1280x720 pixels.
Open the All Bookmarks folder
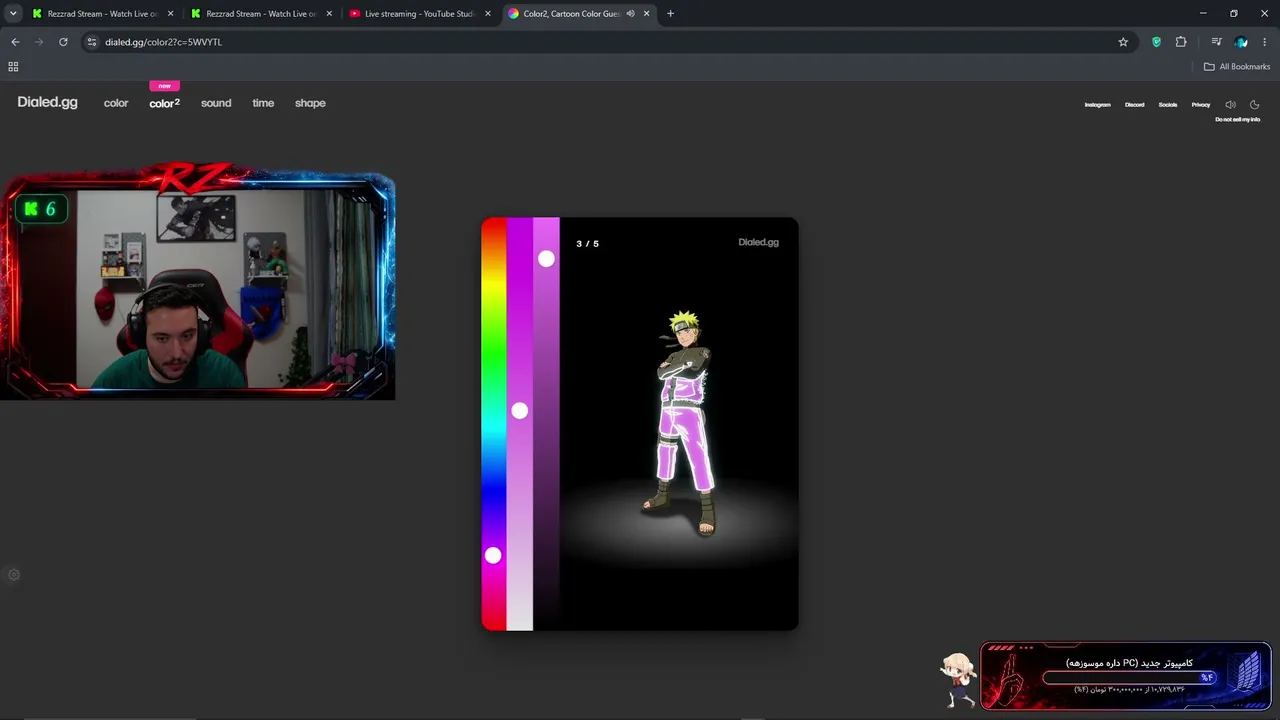1237,67
